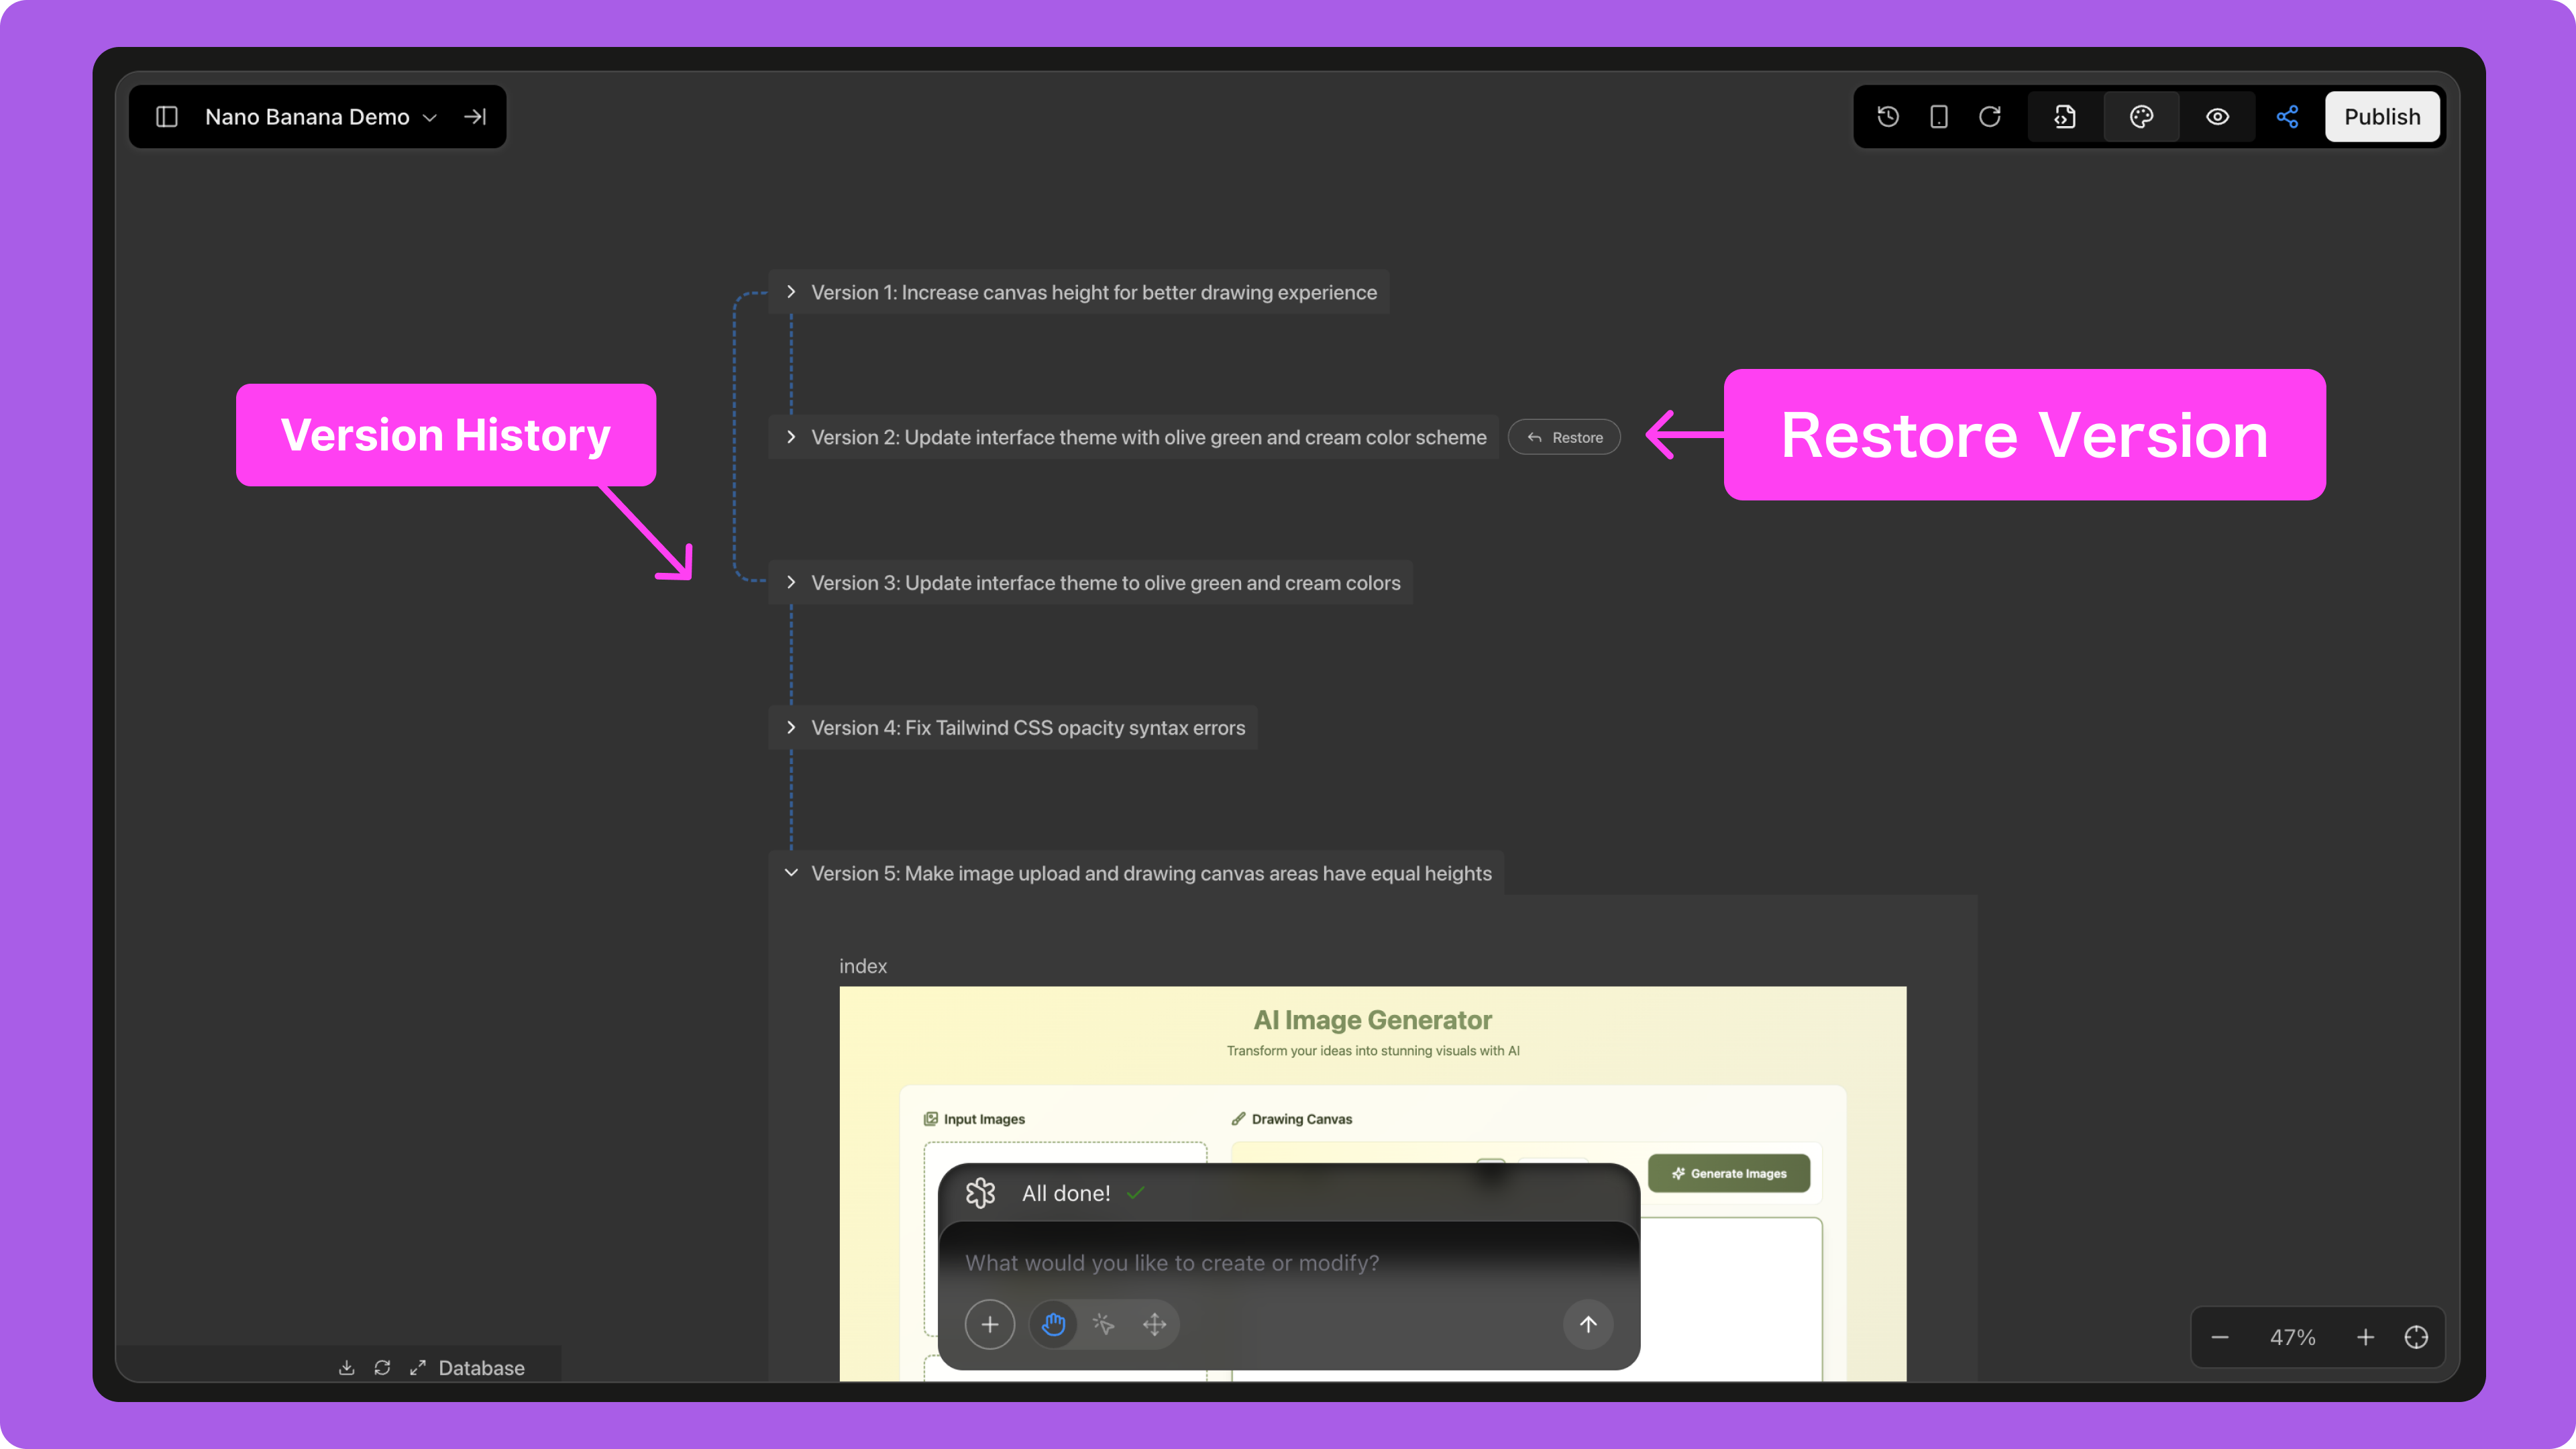Screen dimensions: 2576x1449
Task: Click the refresh preview icon
Action: [1990, 117]
